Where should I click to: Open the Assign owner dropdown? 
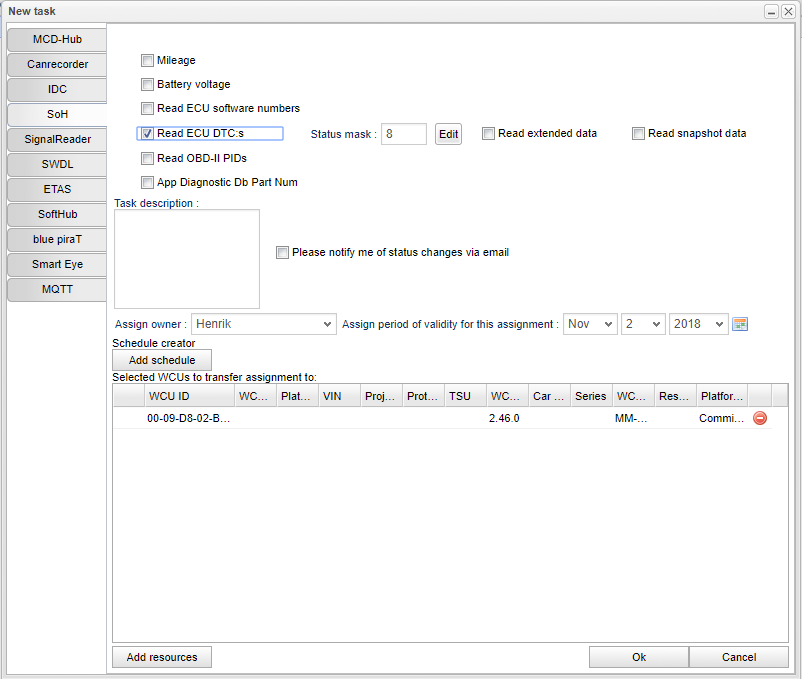click(264, 324)
